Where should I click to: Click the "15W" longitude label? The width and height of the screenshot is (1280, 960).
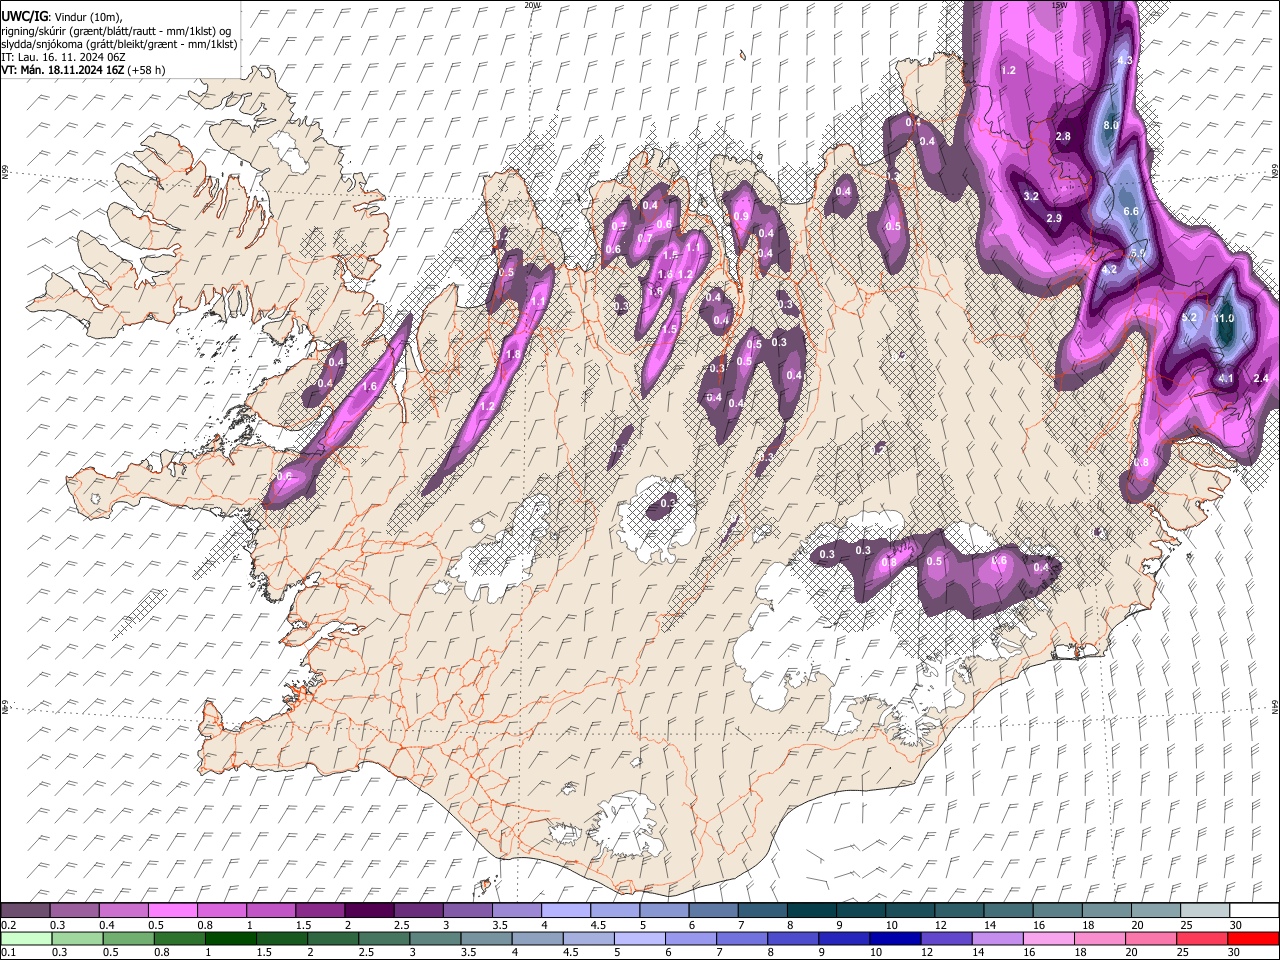tap(1058, 5)
